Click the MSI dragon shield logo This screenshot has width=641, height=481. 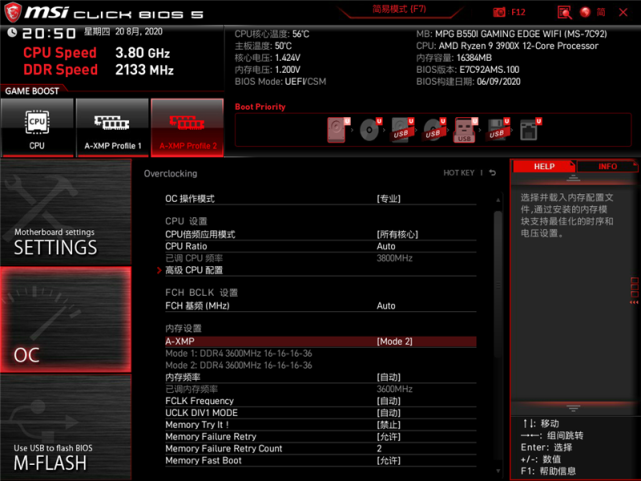(13, 12)
